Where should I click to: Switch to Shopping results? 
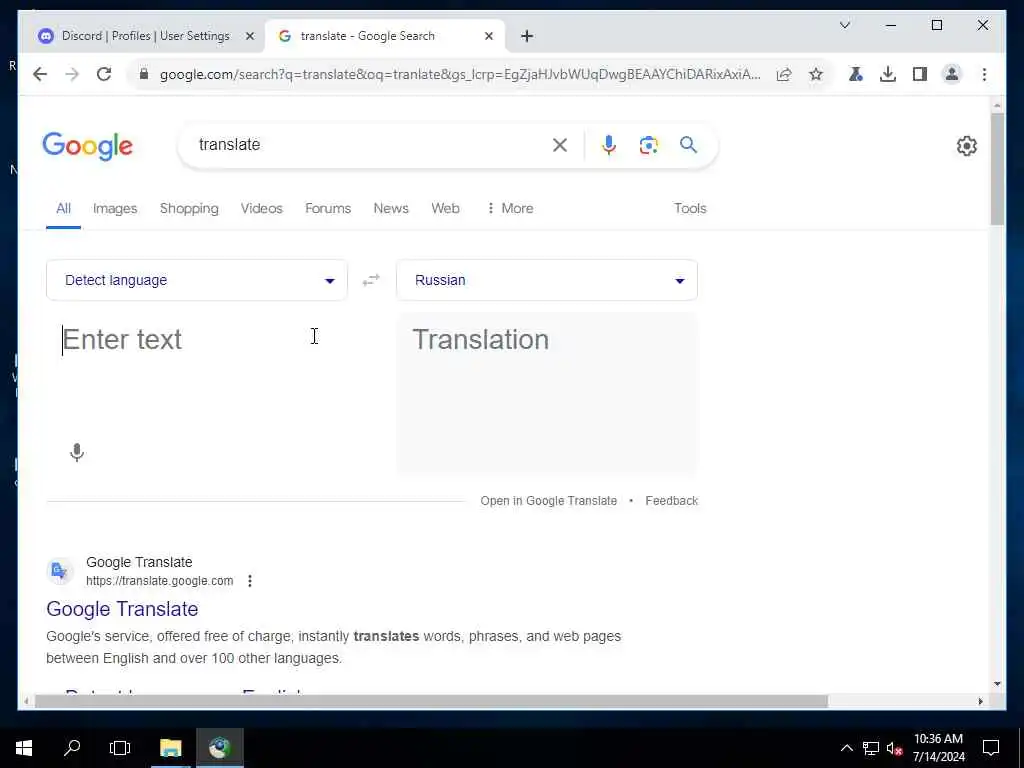(x=189, y=208)
